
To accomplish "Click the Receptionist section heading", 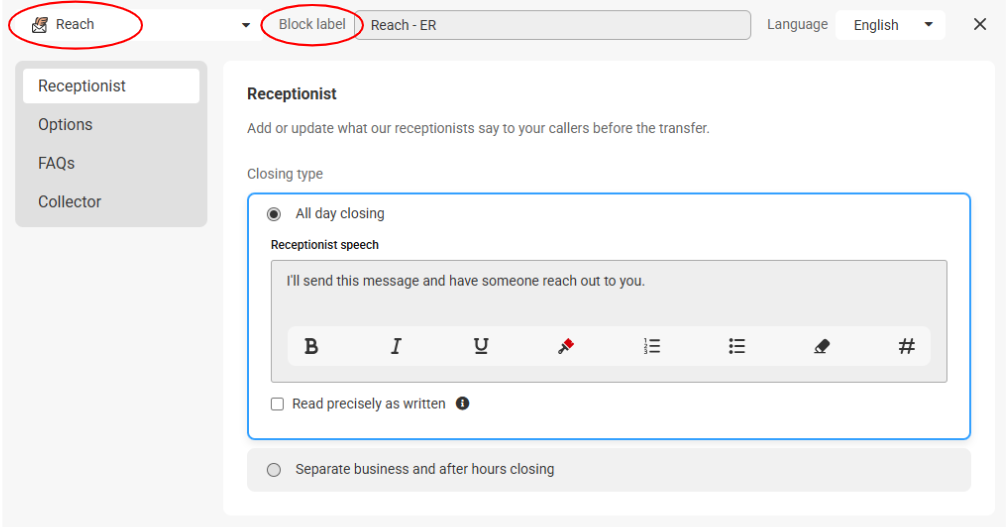I will point(292,94).
